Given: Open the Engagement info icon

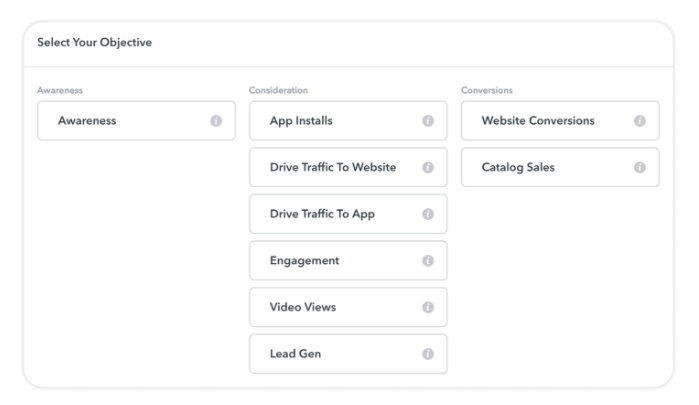Looking at the screenshot, I should click(428, 260).
